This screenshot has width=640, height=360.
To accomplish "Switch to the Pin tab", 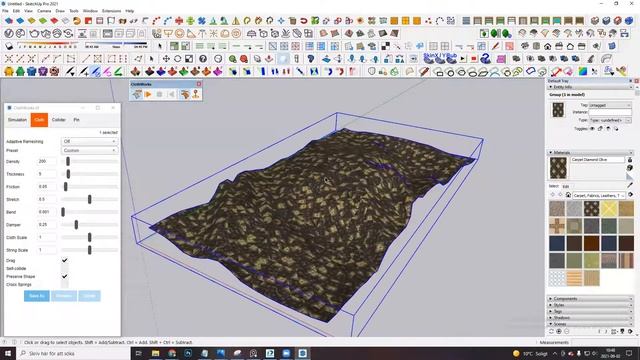I will 76,120.
